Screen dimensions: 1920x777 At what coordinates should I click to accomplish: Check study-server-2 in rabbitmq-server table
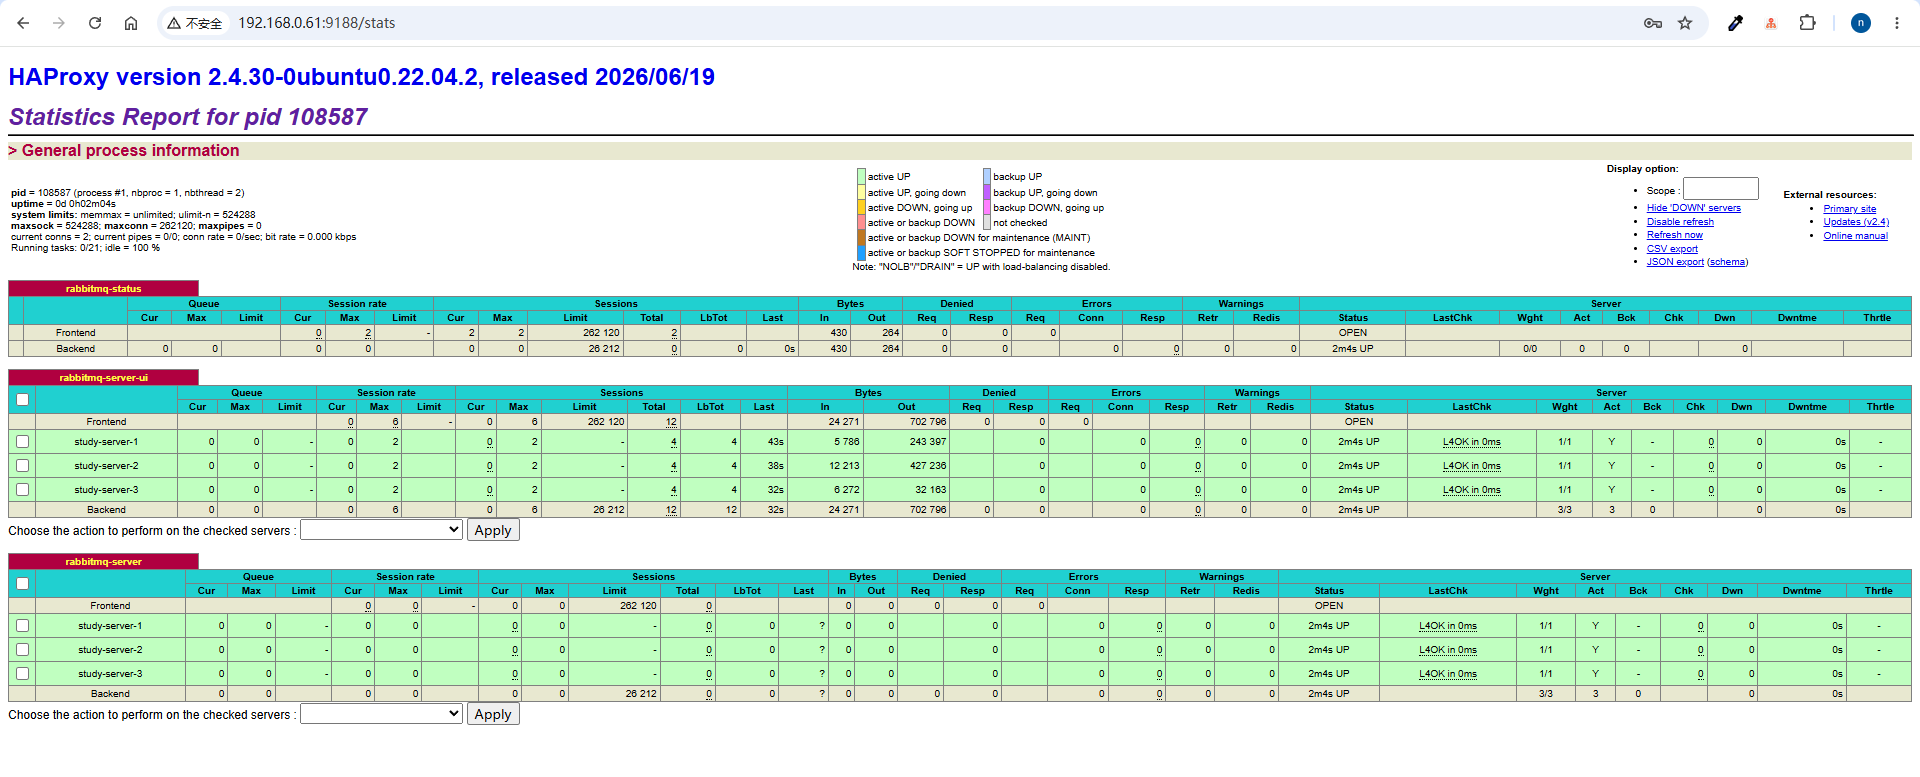[23, 649]
